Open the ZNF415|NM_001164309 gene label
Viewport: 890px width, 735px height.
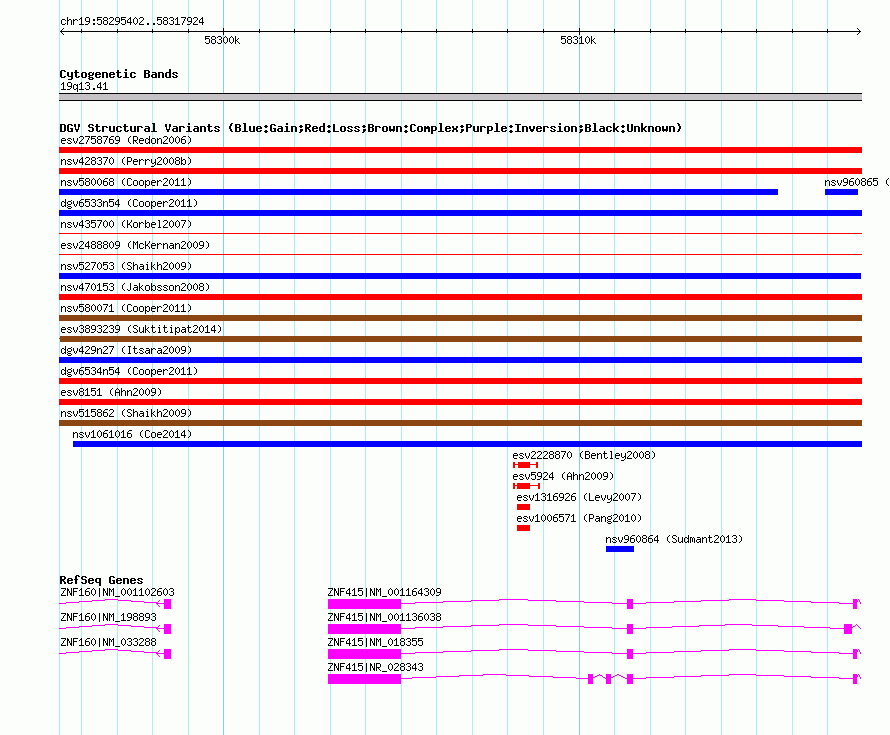coord(384,592)
